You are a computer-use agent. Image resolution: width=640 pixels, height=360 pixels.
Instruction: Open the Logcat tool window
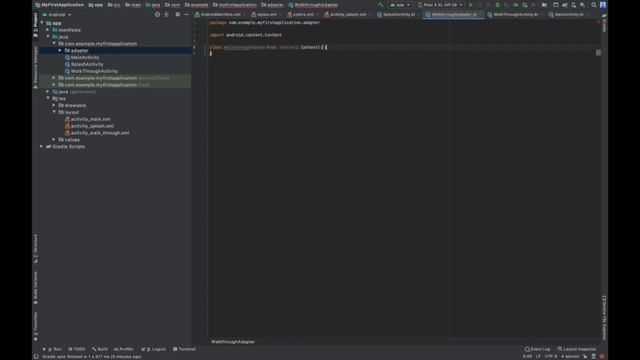pyautogui.click(x=153, y=349)
